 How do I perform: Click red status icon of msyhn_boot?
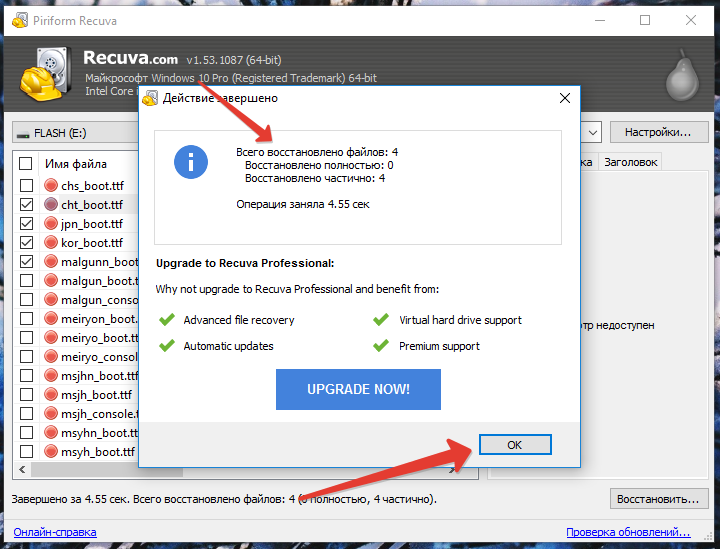[x=51, y=432]
